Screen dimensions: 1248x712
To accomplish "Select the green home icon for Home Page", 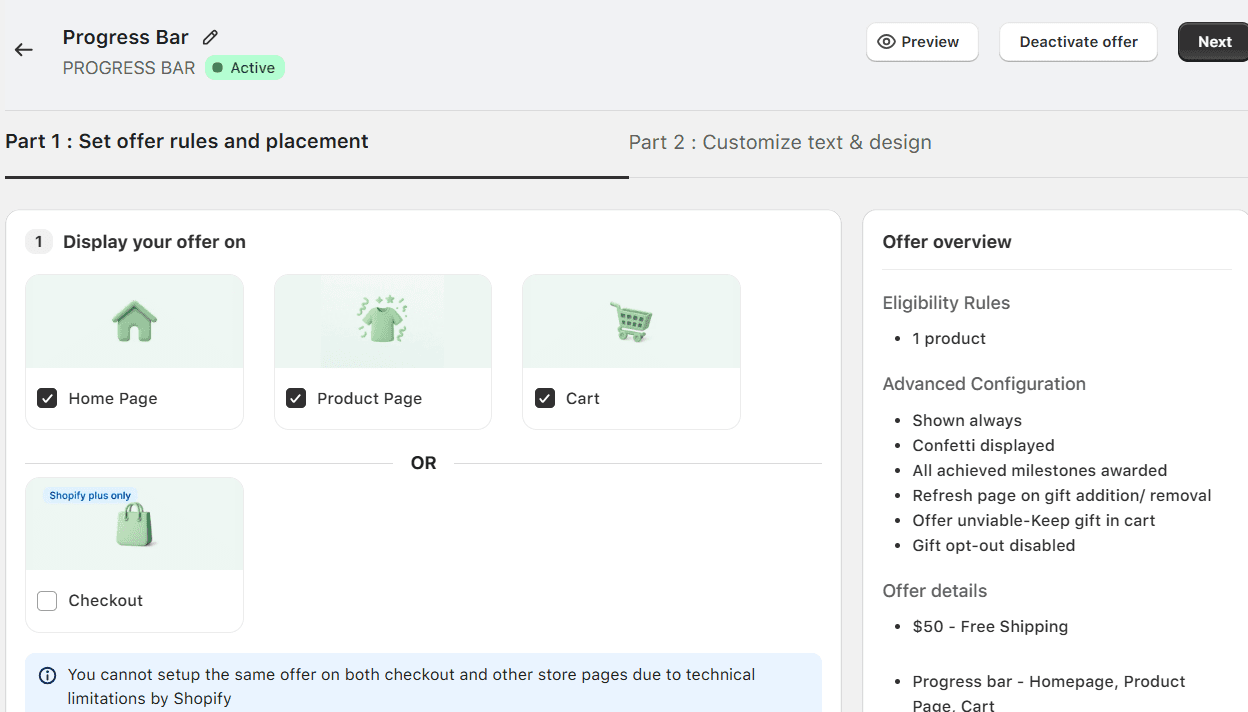I will [x=134, y=321].
